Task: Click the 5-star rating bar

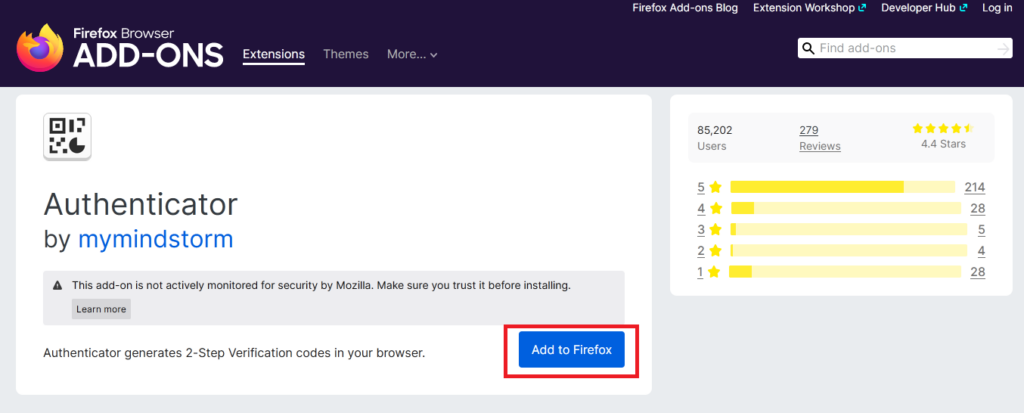Action: point(842,187)
